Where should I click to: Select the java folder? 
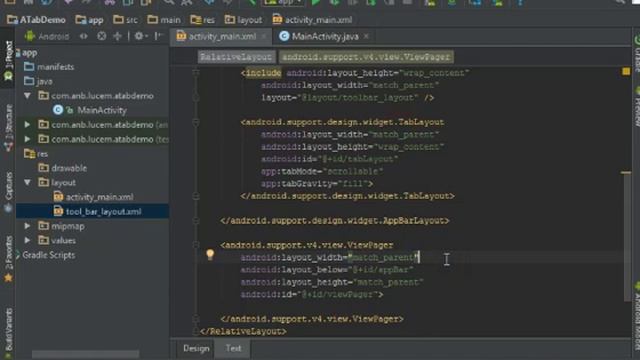(x=38, y=81)
